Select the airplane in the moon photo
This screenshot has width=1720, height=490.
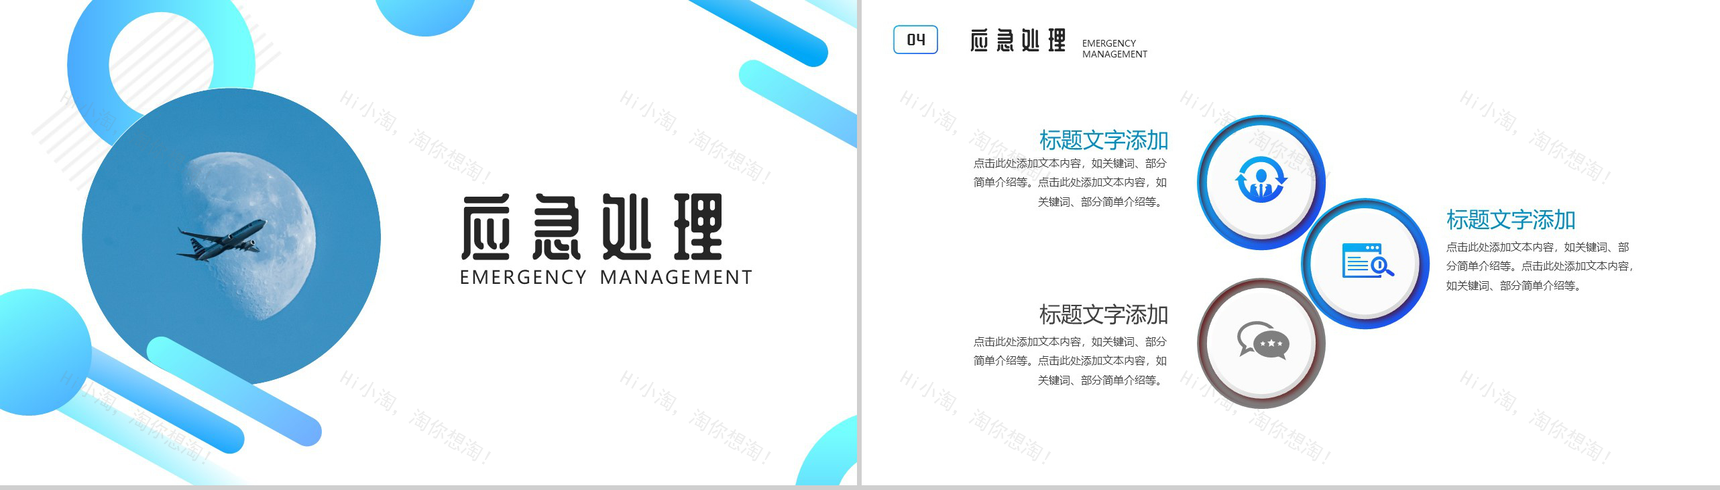pyautogui.click(x=221, y=240)
